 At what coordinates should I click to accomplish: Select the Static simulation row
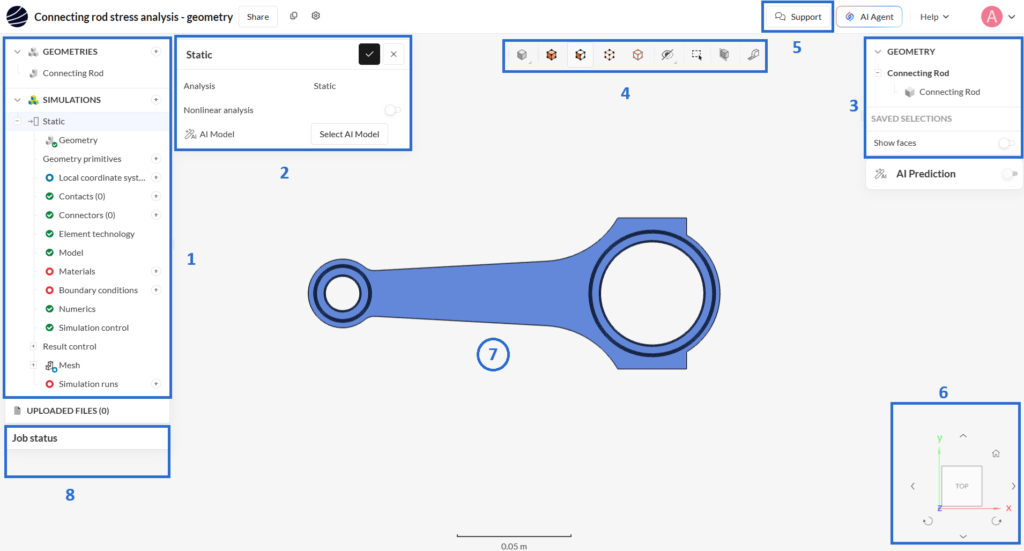pyautogui.click(x=87, y=121)
